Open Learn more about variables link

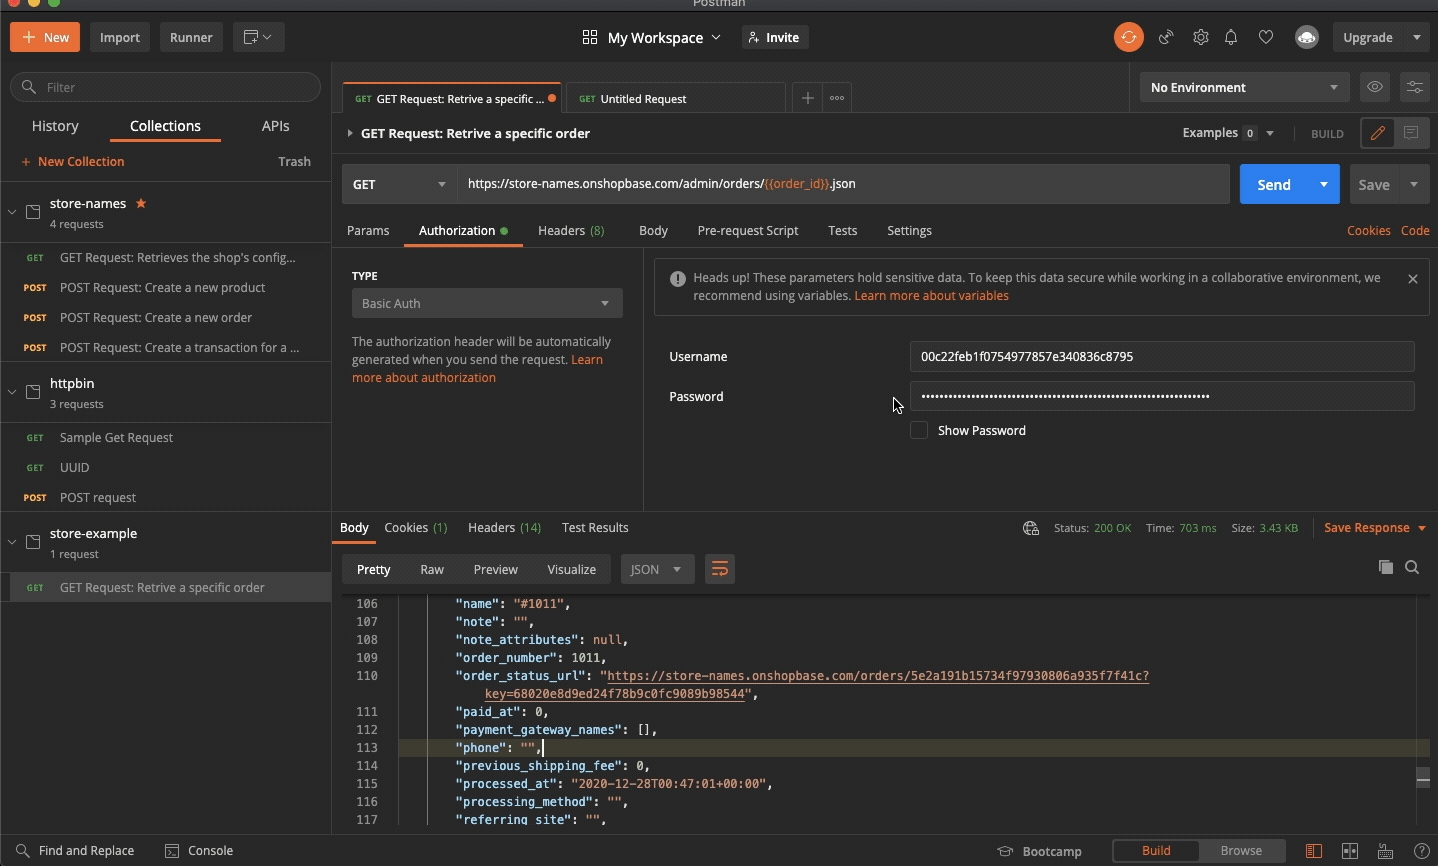coord(931,296)
